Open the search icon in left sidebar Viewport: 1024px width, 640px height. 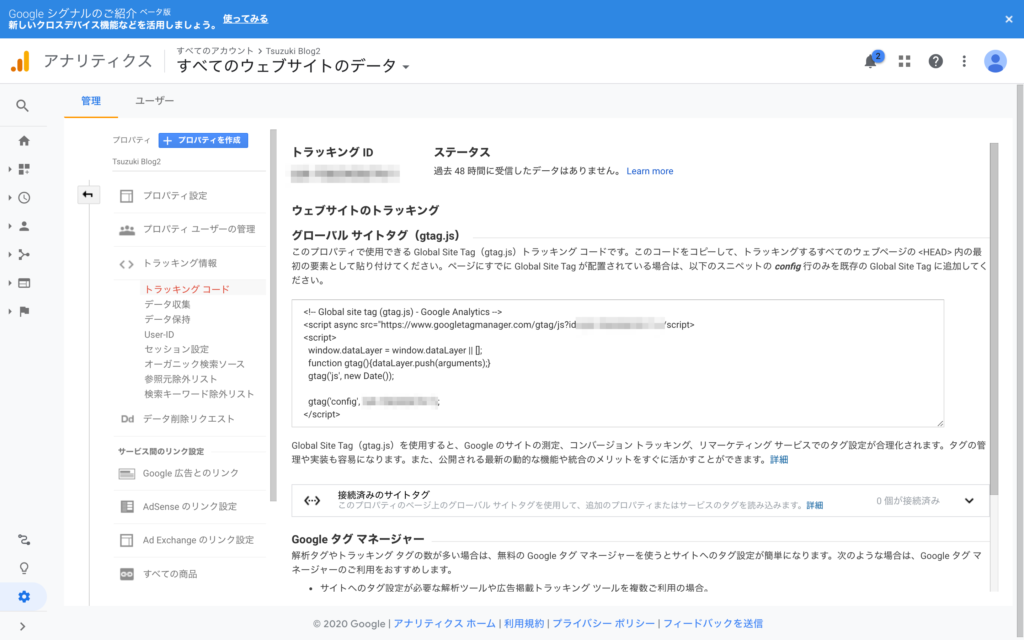(x=22, y=106)
